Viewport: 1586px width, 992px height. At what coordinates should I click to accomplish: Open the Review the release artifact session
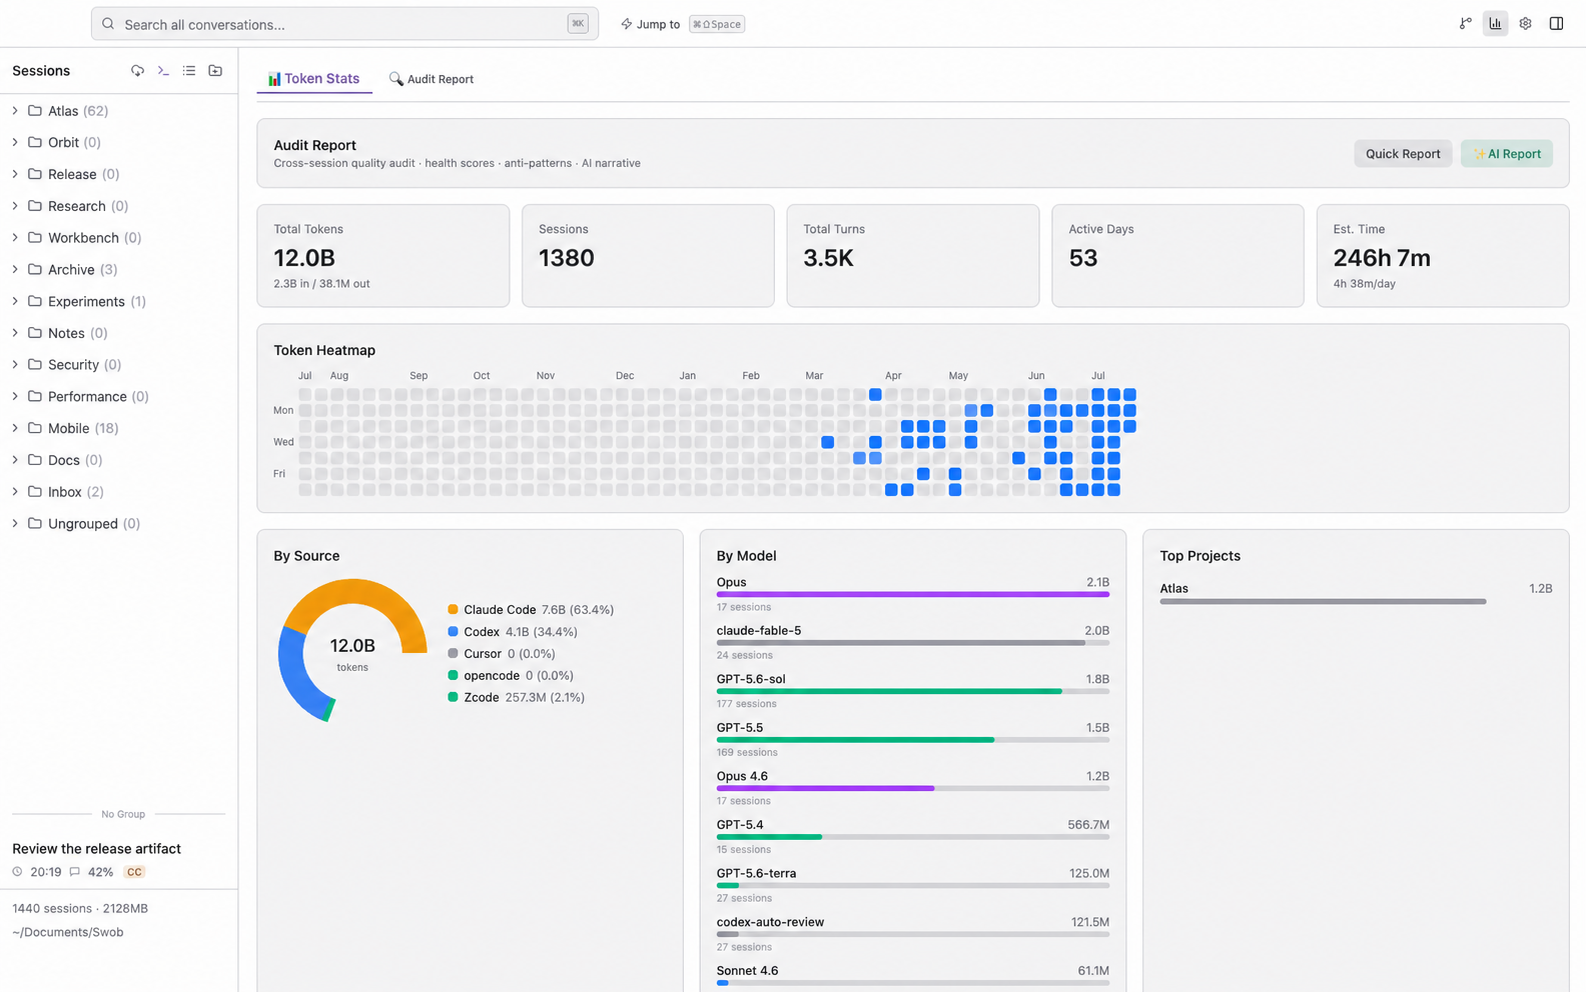coord(119,859)
